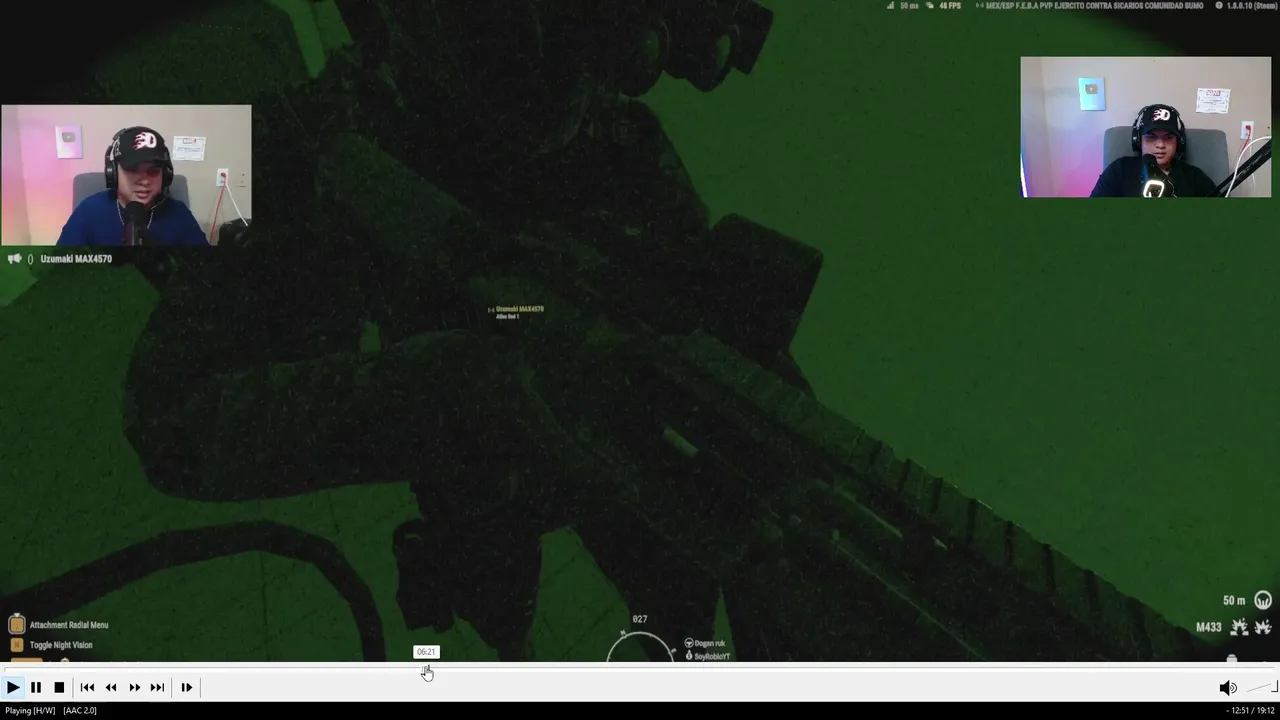This screenshot has width=1280, height=720.
Task: Fast forward the video
Action: coord(135,687)
